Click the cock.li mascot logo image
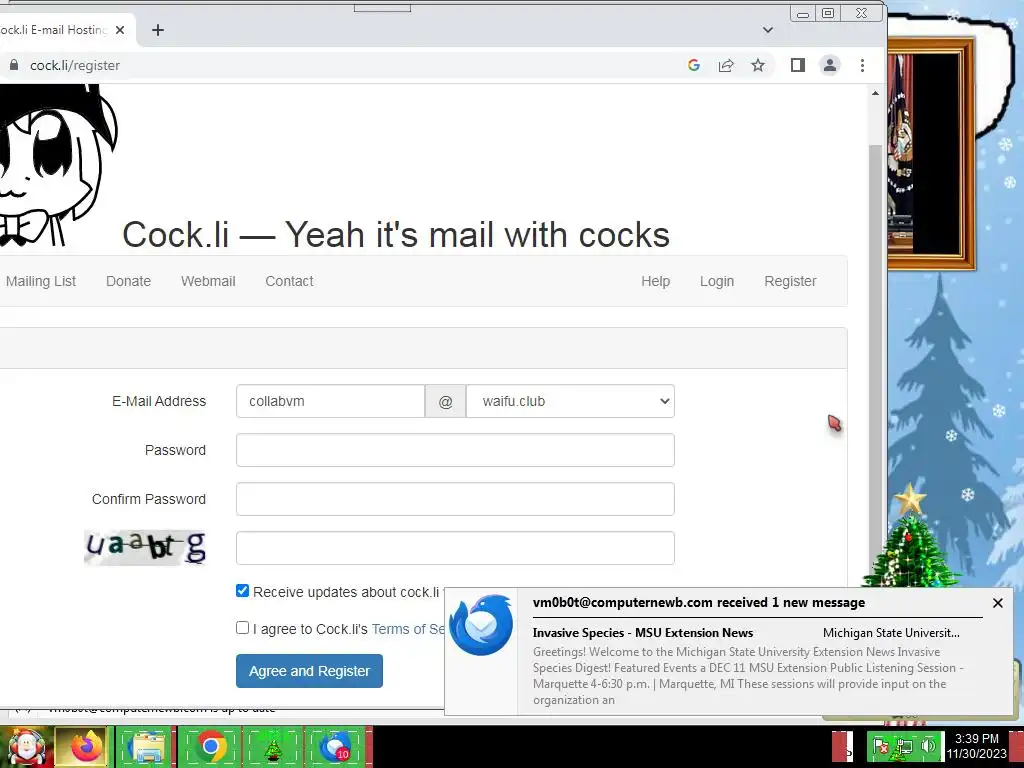 [59, 165]
